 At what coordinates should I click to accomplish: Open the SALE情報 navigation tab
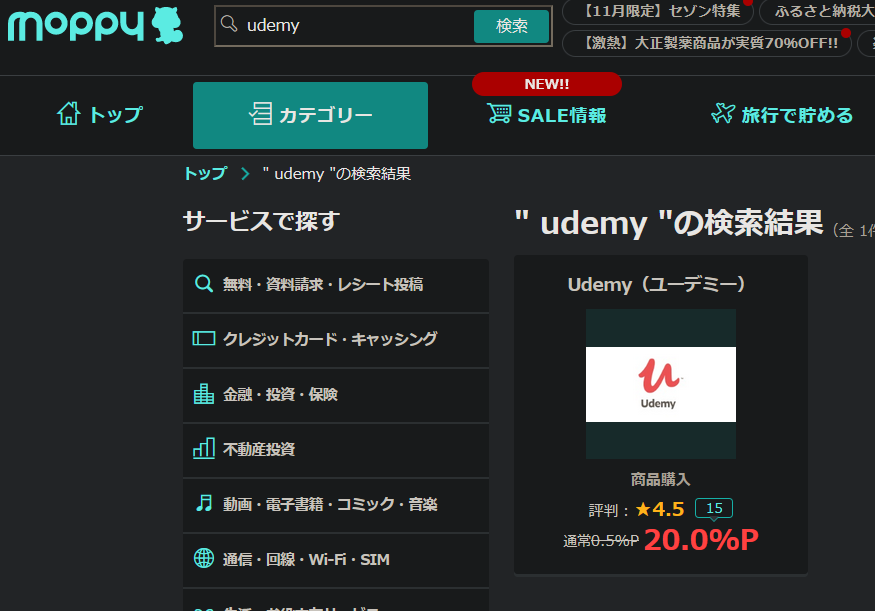546,115
